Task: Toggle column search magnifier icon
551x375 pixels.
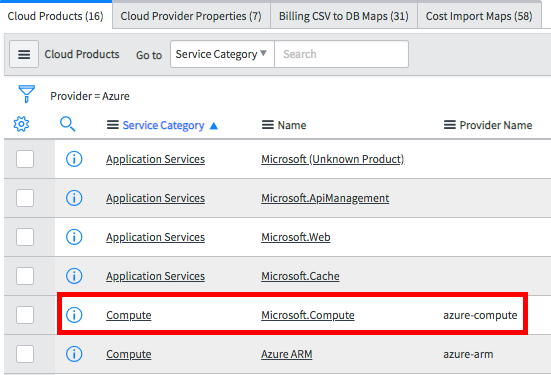Action: pyautogui.click(x=67, y=124)
